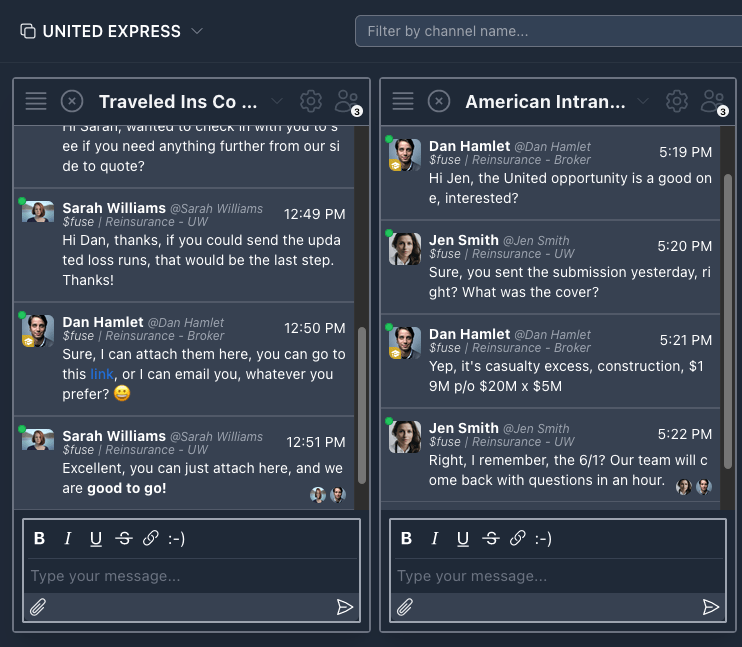Open hamburger menu in Traveled Ins Co panel
Image resolution: width=742 pixels, height=647 pixels.
coord(36,101)
